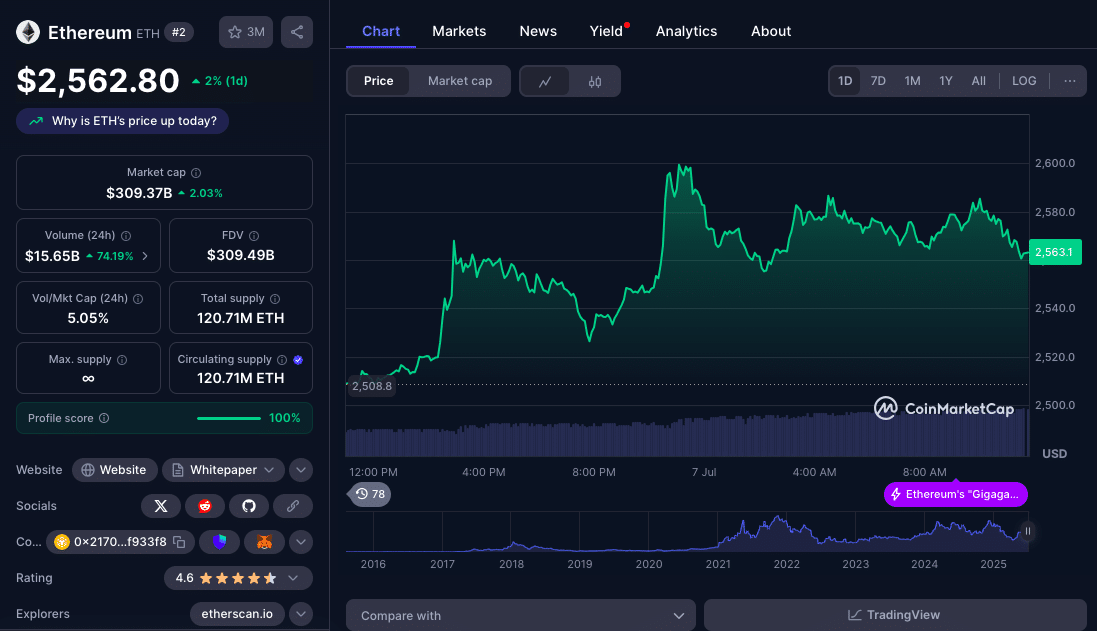The image size is (1097, 631).
Task: Click the 120.71M ETH total supply value
Action: coord(241,318)
